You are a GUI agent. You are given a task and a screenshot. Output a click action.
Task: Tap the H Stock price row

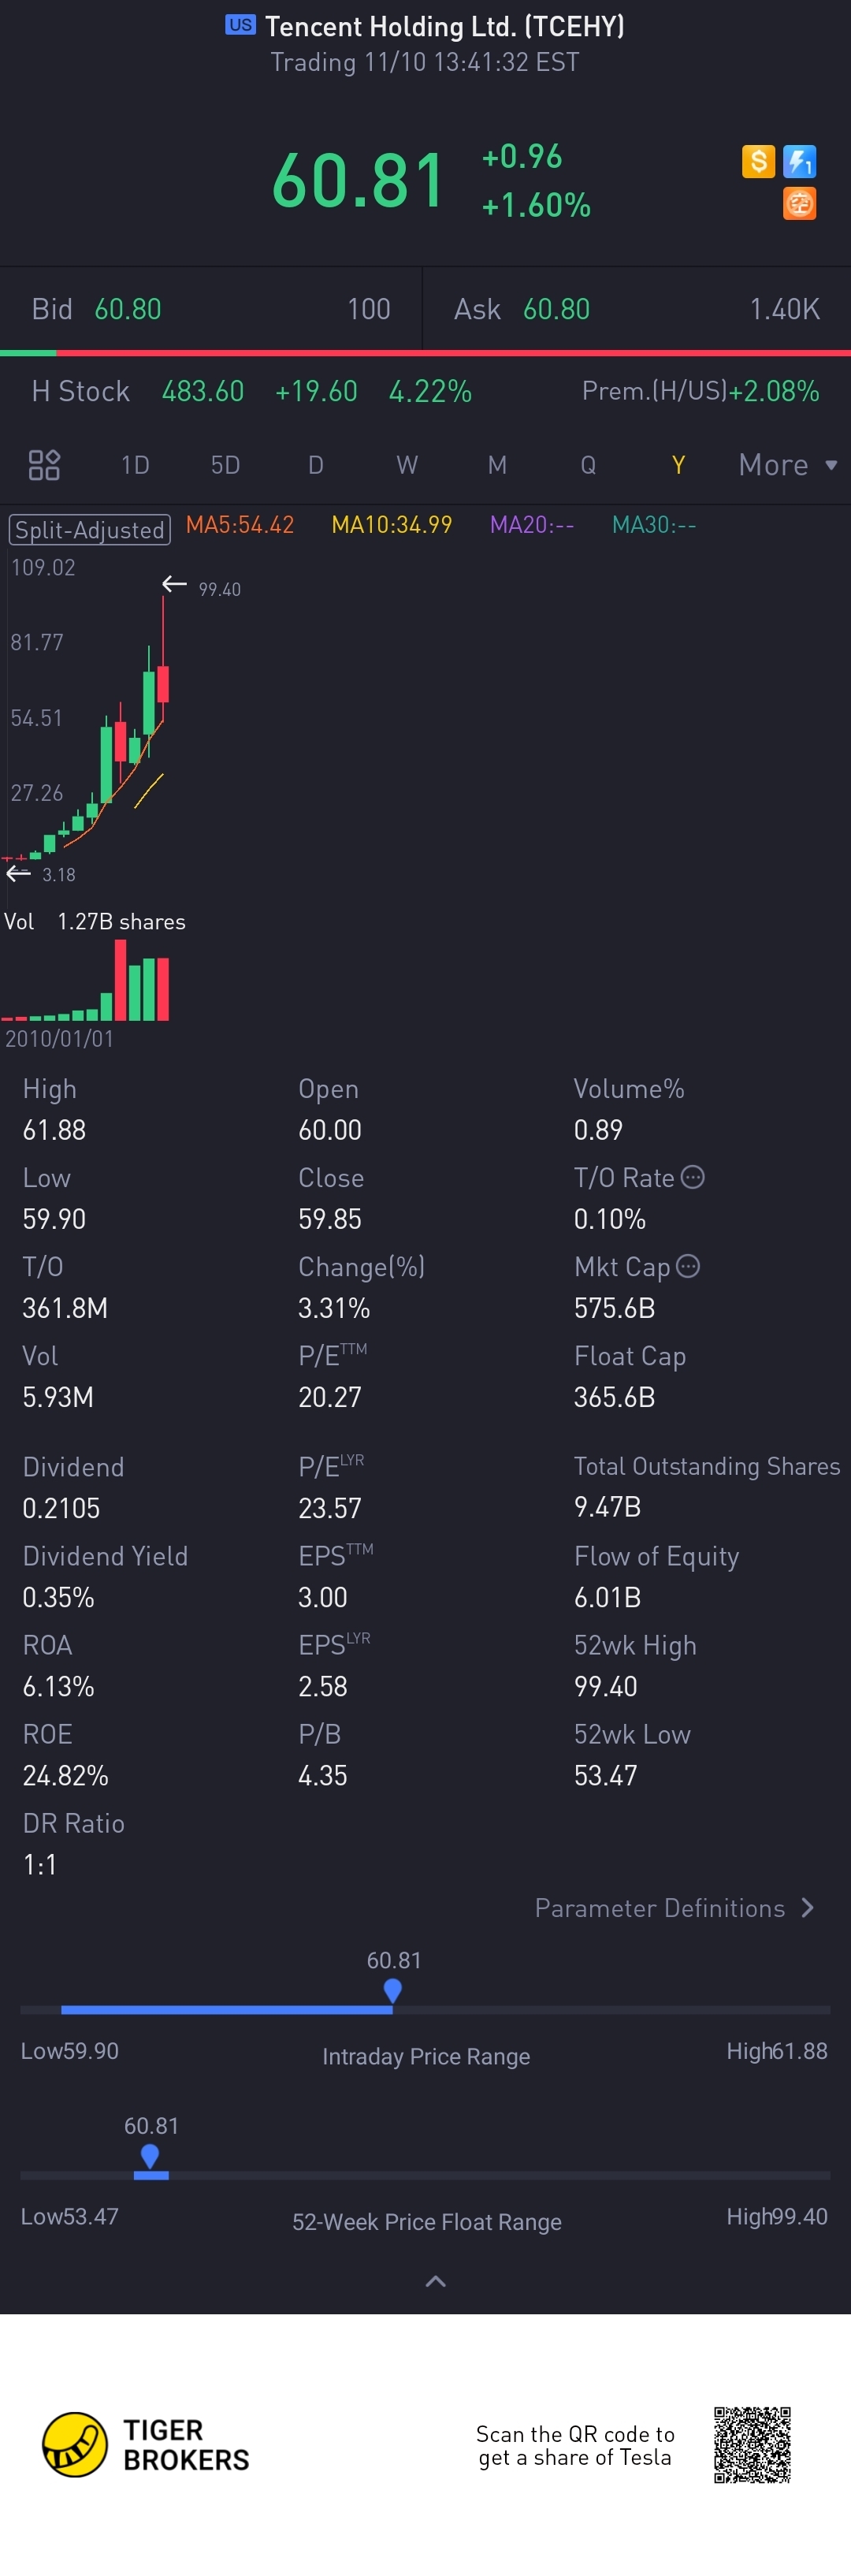[x=250, y=391]
